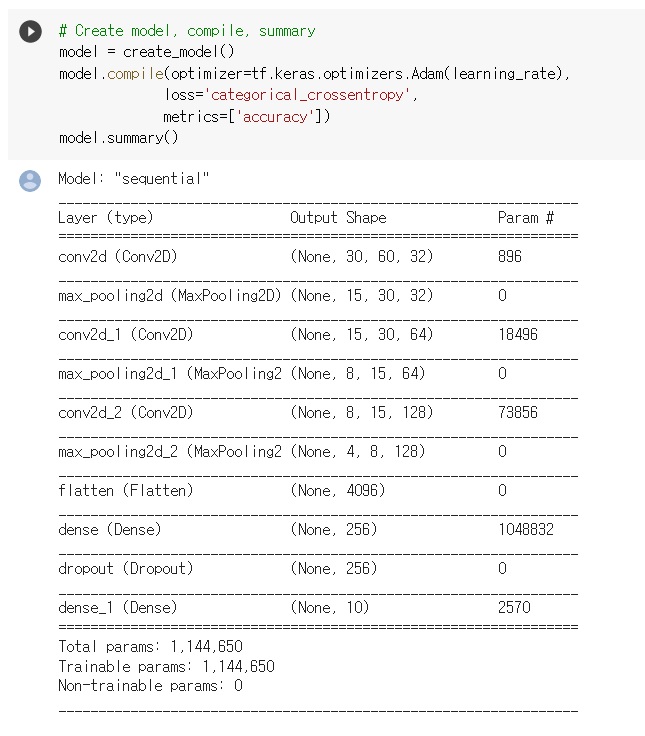Click the output avatar icon
This screenshot has height=736, width=645.
point(30,181)
